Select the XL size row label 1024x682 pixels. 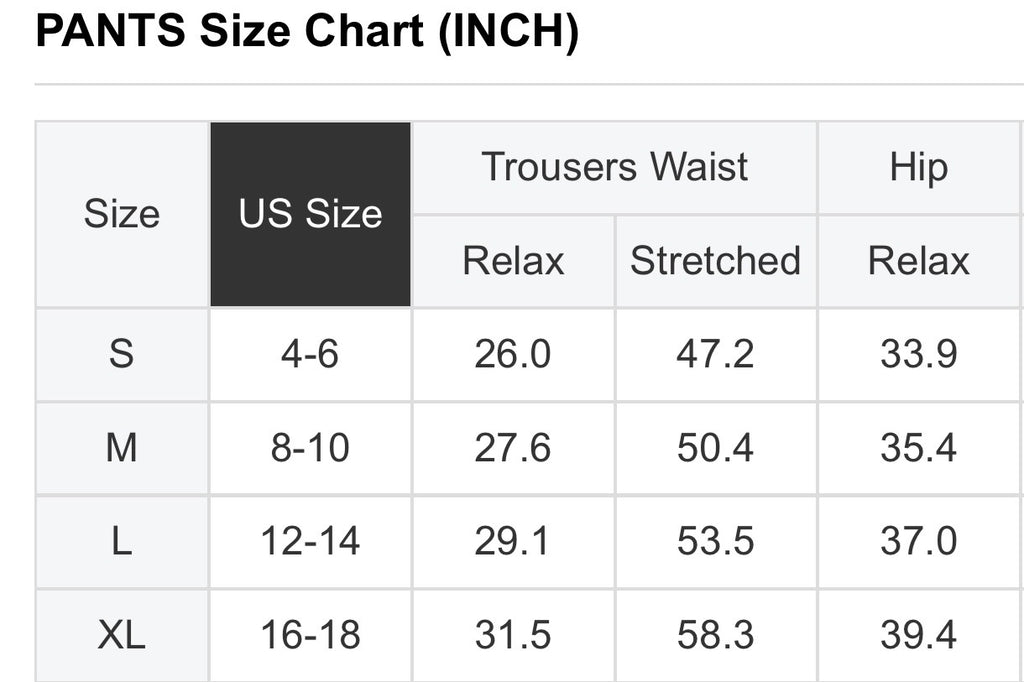tap(122, 635)
